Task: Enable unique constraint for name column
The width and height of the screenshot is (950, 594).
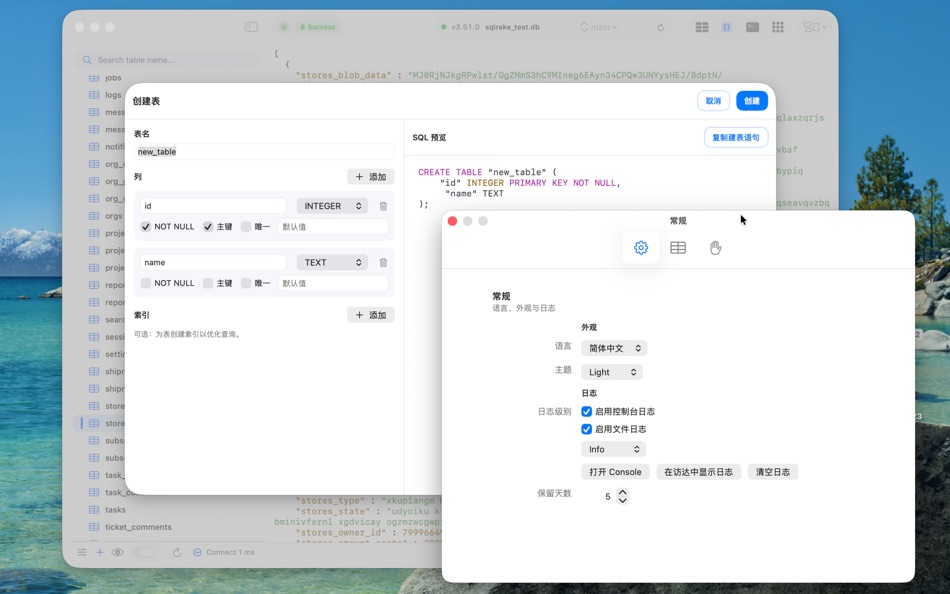Action: click(245, 283)
